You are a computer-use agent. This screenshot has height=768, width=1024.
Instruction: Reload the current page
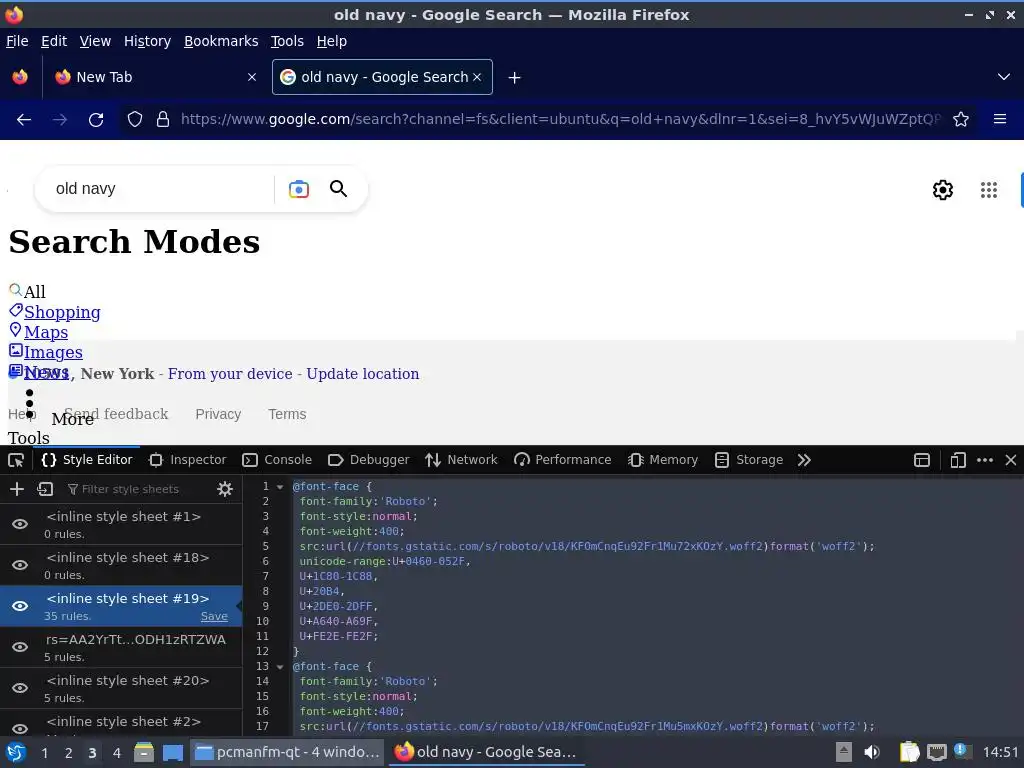pos(96,120)
